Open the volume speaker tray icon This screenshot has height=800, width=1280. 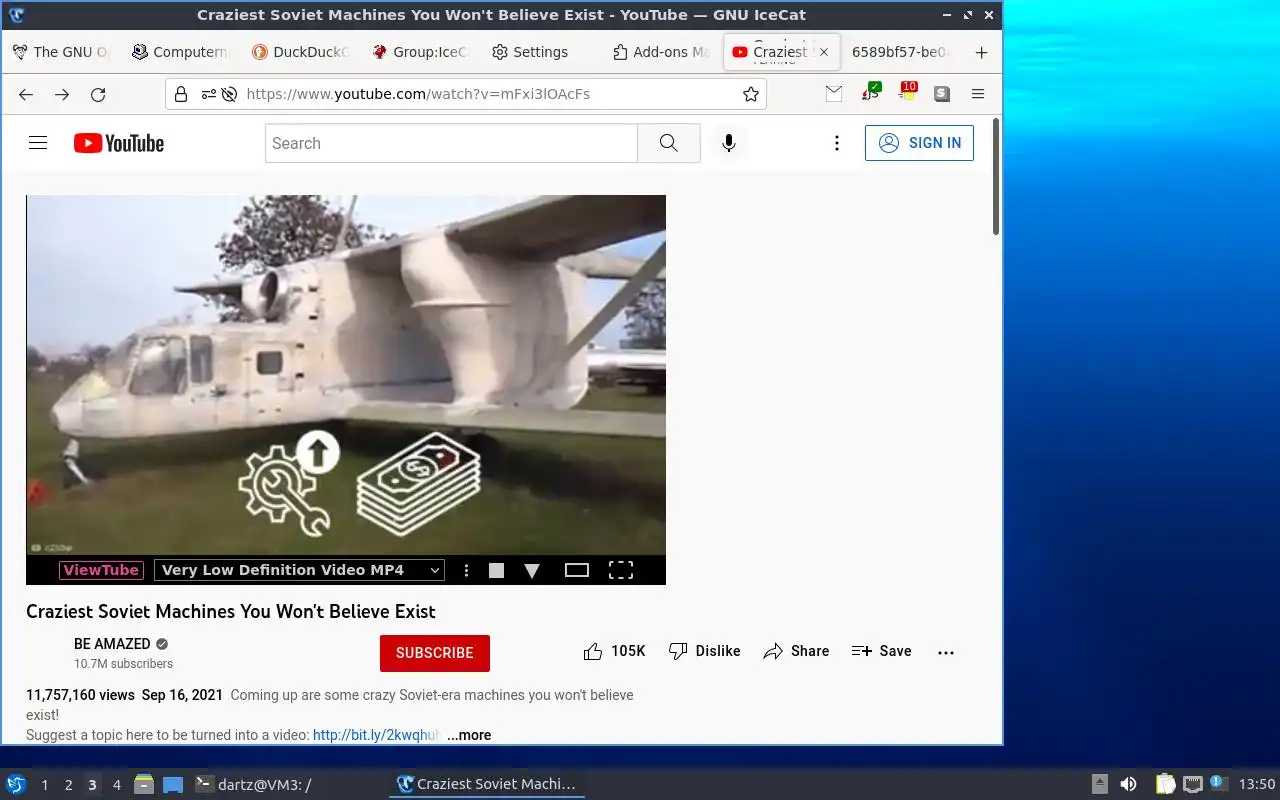coord(1128,784)
